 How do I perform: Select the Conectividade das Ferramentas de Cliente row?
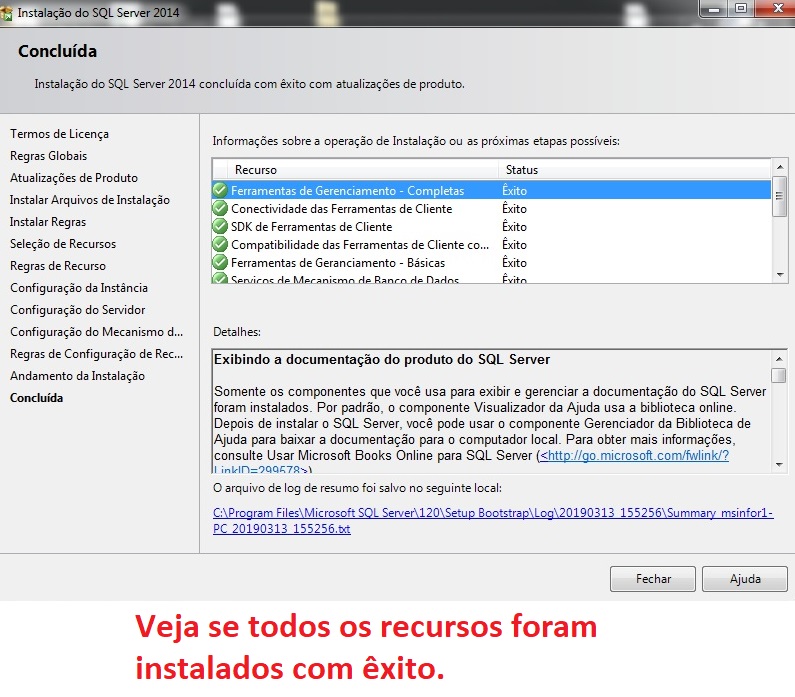491,209
